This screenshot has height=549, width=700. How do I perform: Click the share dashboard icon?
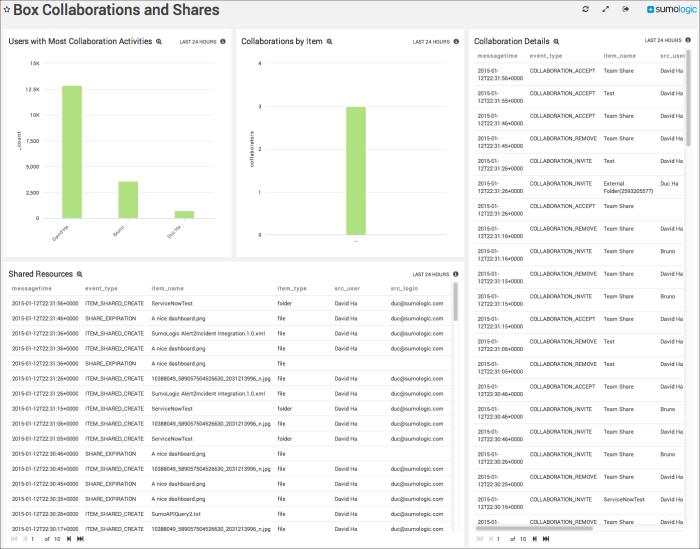626,10
